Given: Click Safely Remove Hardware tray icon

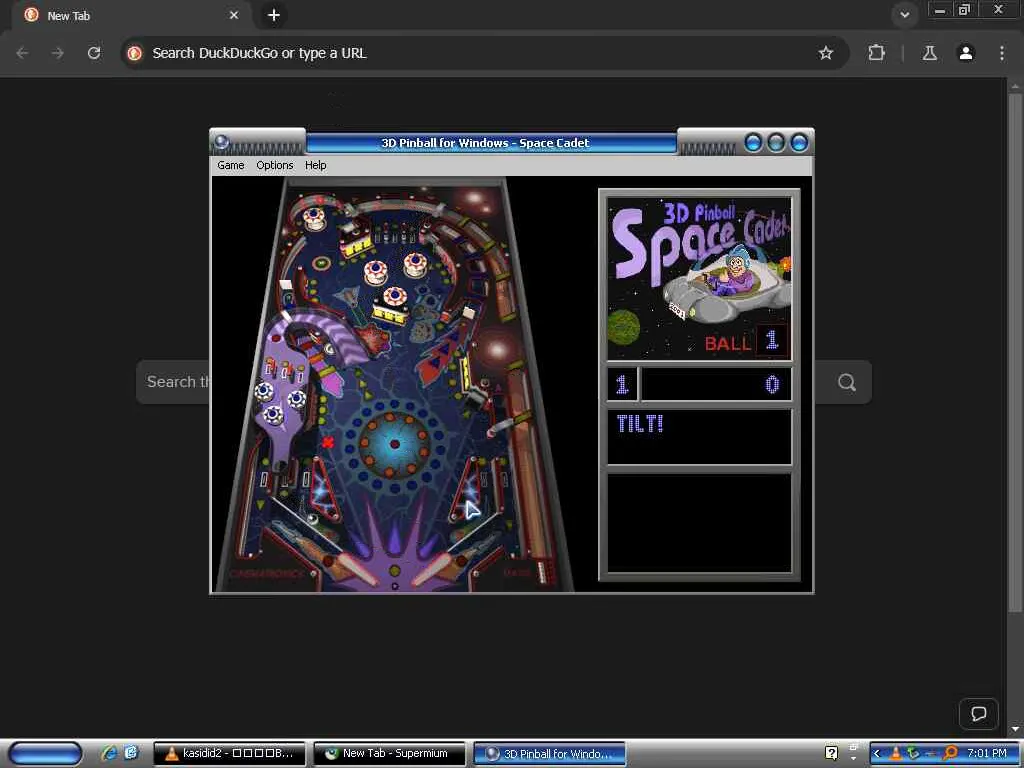Looking at the screenshot, I should tap(914, 754).
